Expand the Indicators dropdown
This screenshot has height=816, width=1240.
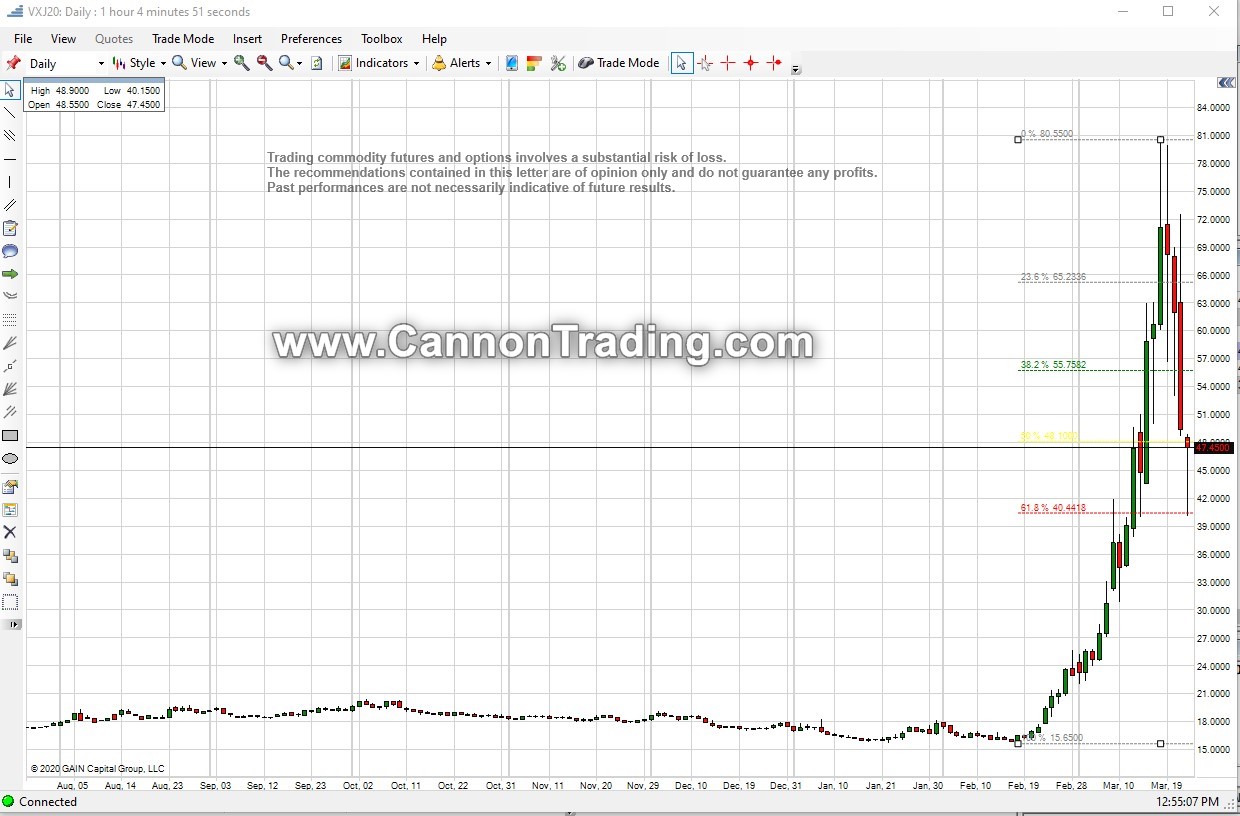click(x=380, y=63)
